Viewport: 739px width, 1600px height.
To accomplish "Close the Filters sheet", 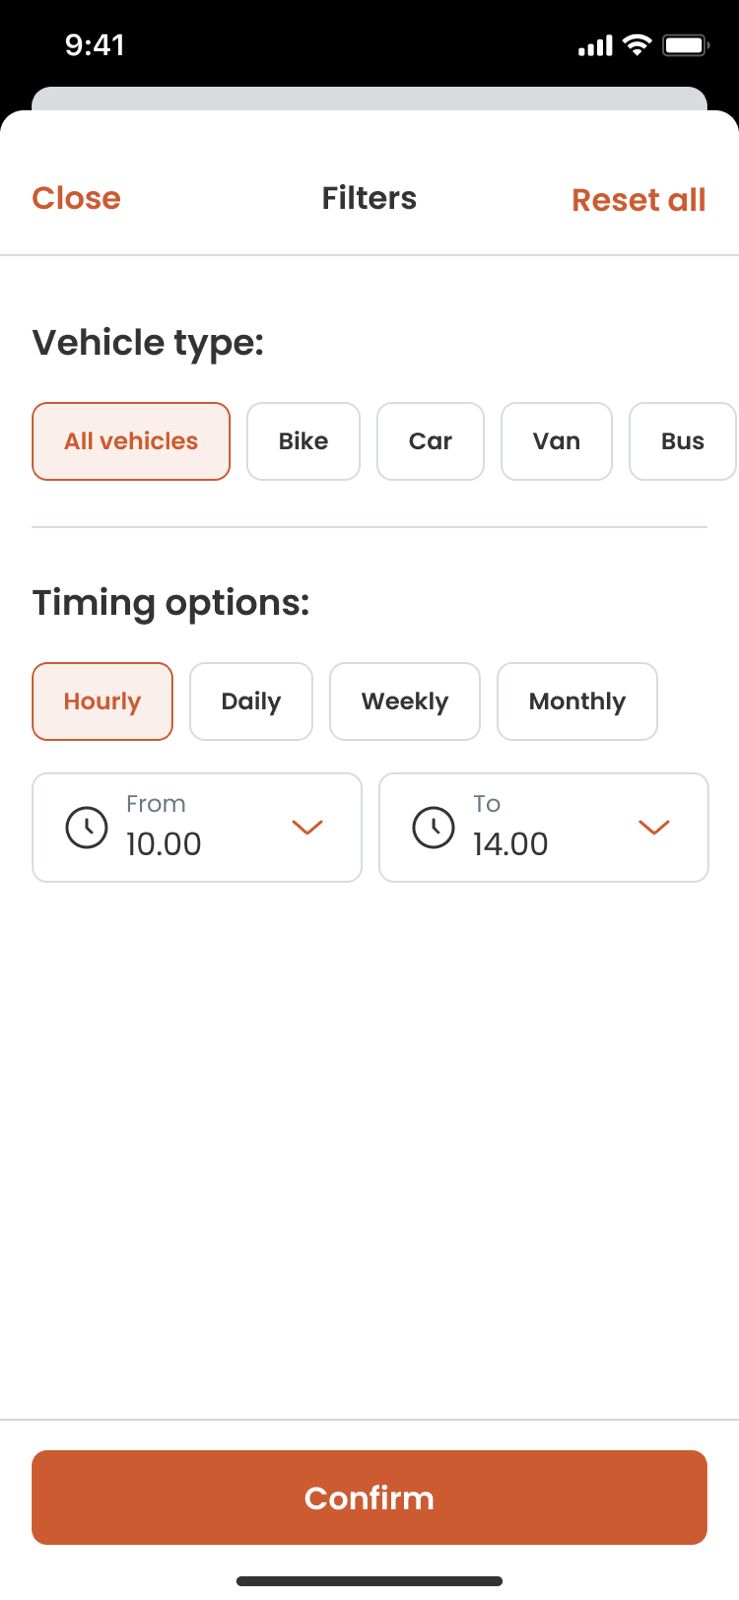I will (76, 198).
